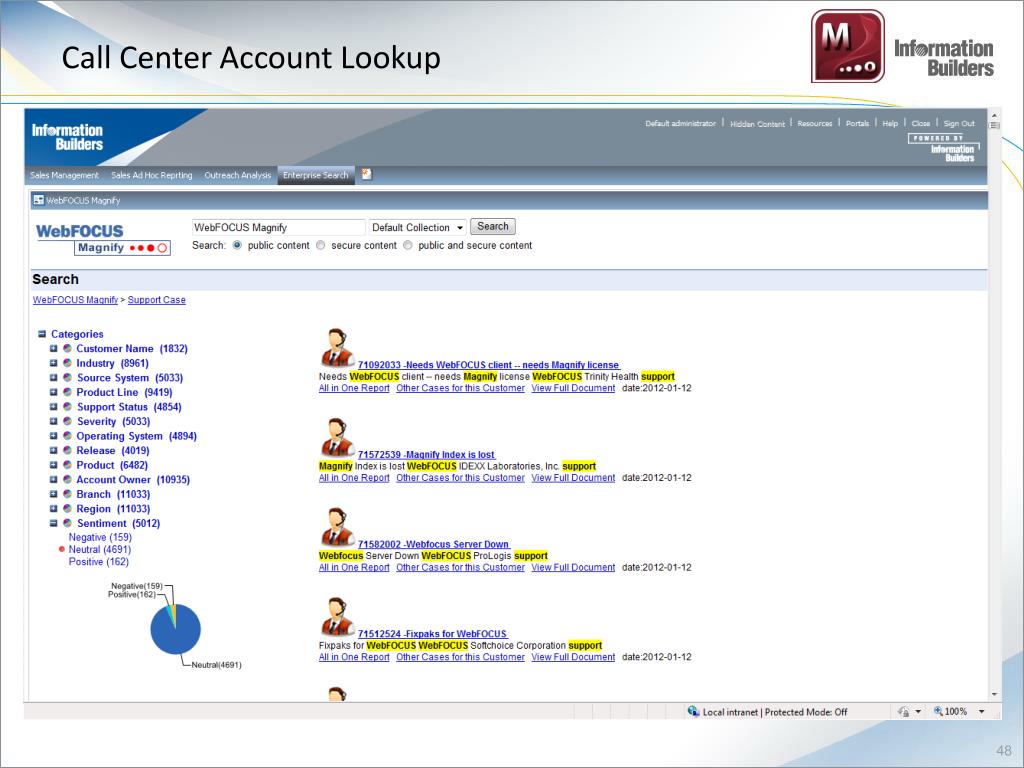Viewport: 1024px width, 768px height.
Task: Open the Hidden Content link
Action: pyautogui.click(x=758, y=123)
